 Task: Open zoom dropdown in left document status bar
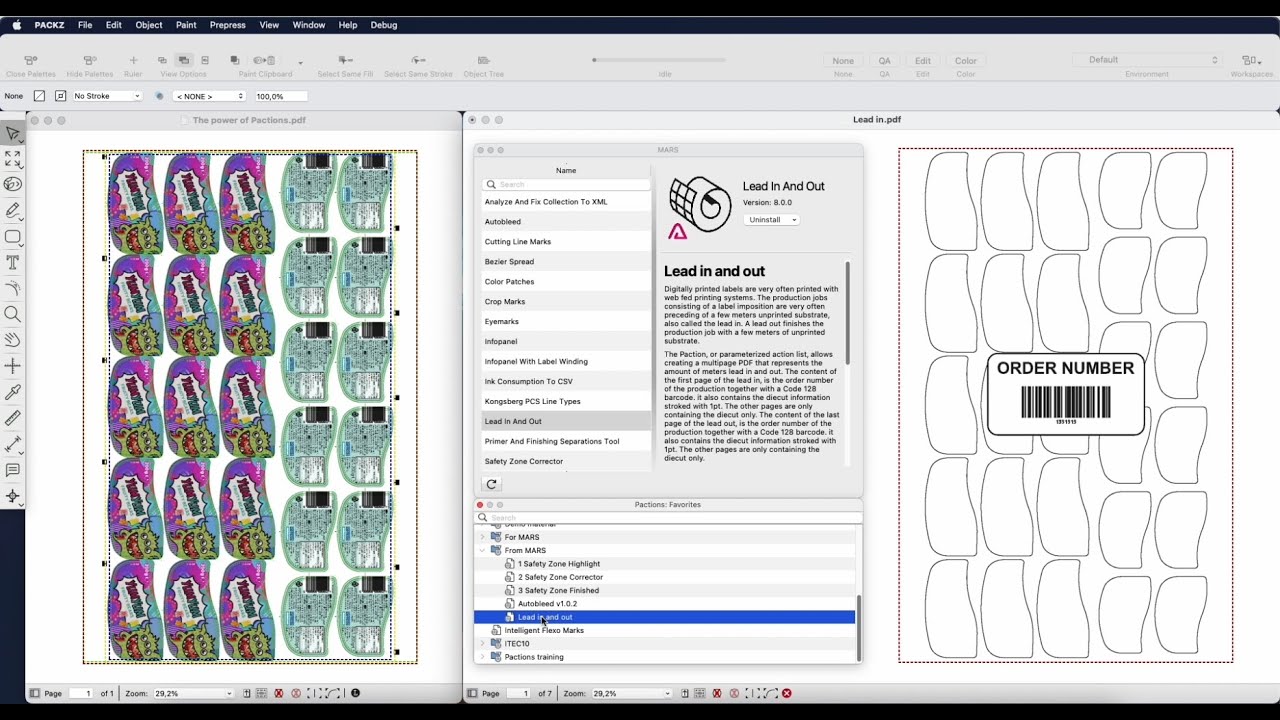coord(194,693)
